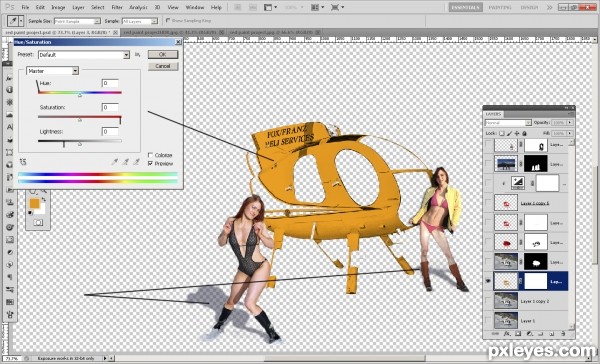Click the Lightness value input field
This screenshot has height=364, width=600.
[110, 132]
